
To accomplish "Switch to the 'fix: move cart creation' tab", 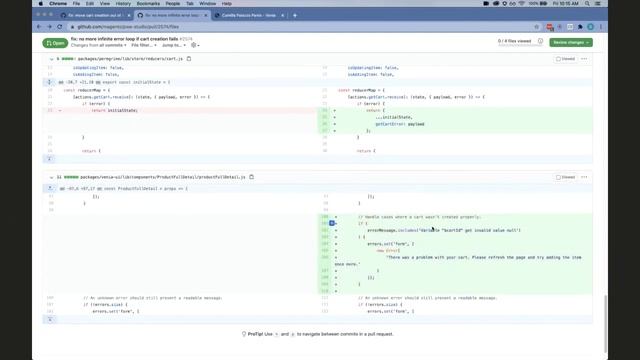I will click(94, 16).
